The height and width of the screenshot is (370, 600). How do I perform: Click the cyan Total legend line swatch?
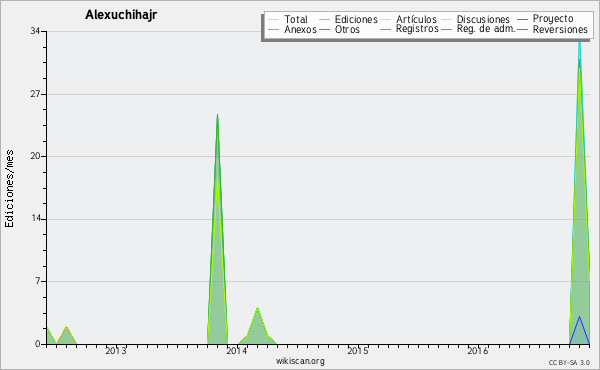273,19
